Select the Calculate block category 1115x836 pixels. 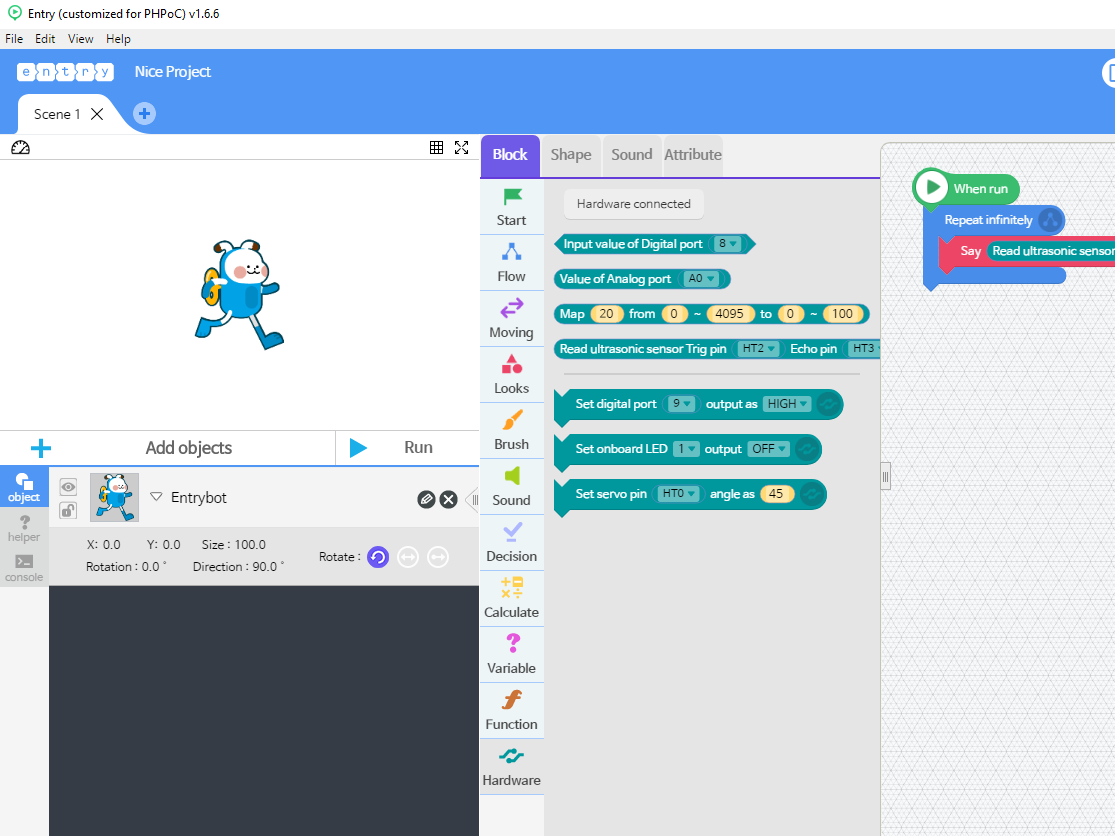point(511,598)
